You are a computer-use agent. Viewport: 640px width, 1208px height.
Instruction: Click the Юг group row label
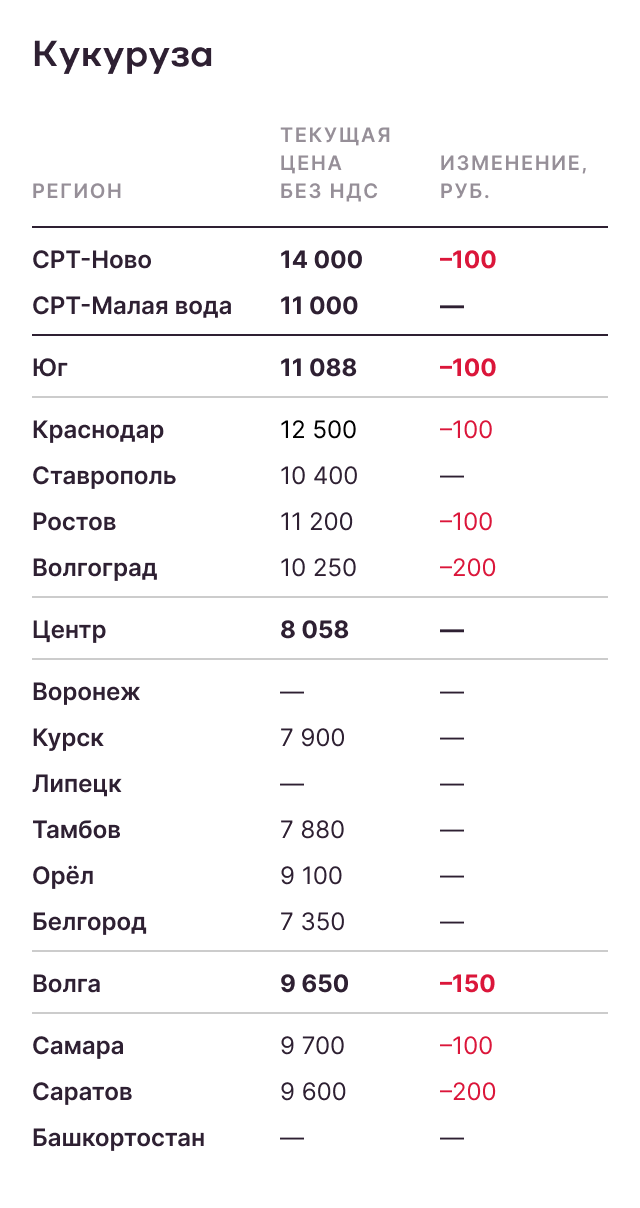50,368
